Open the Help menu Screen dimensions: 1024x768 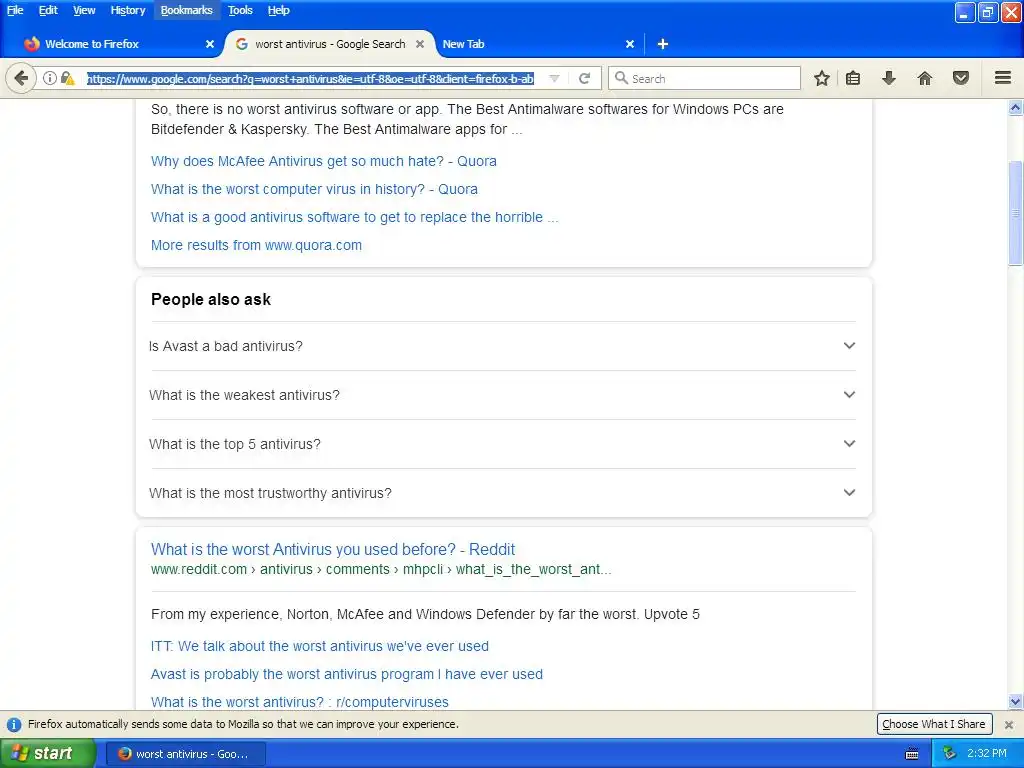pyautogui.click(x=278, y=10)
